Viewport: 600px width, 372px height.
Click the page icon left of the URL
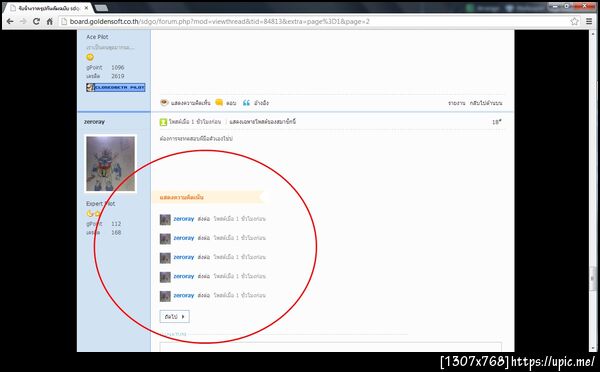pos(64,21)
